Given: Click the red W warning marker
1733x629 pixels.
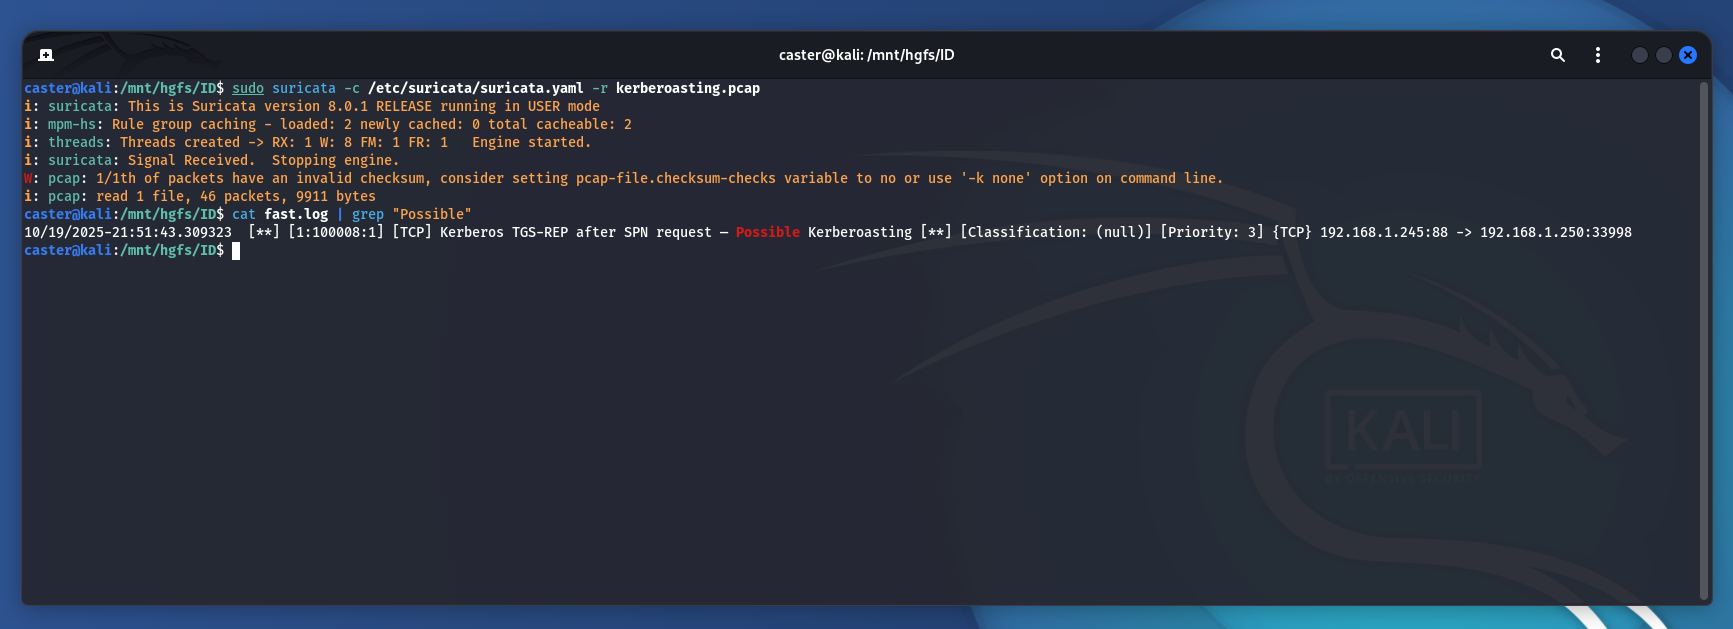Looking at the screenshot, I should pos(28,179).
